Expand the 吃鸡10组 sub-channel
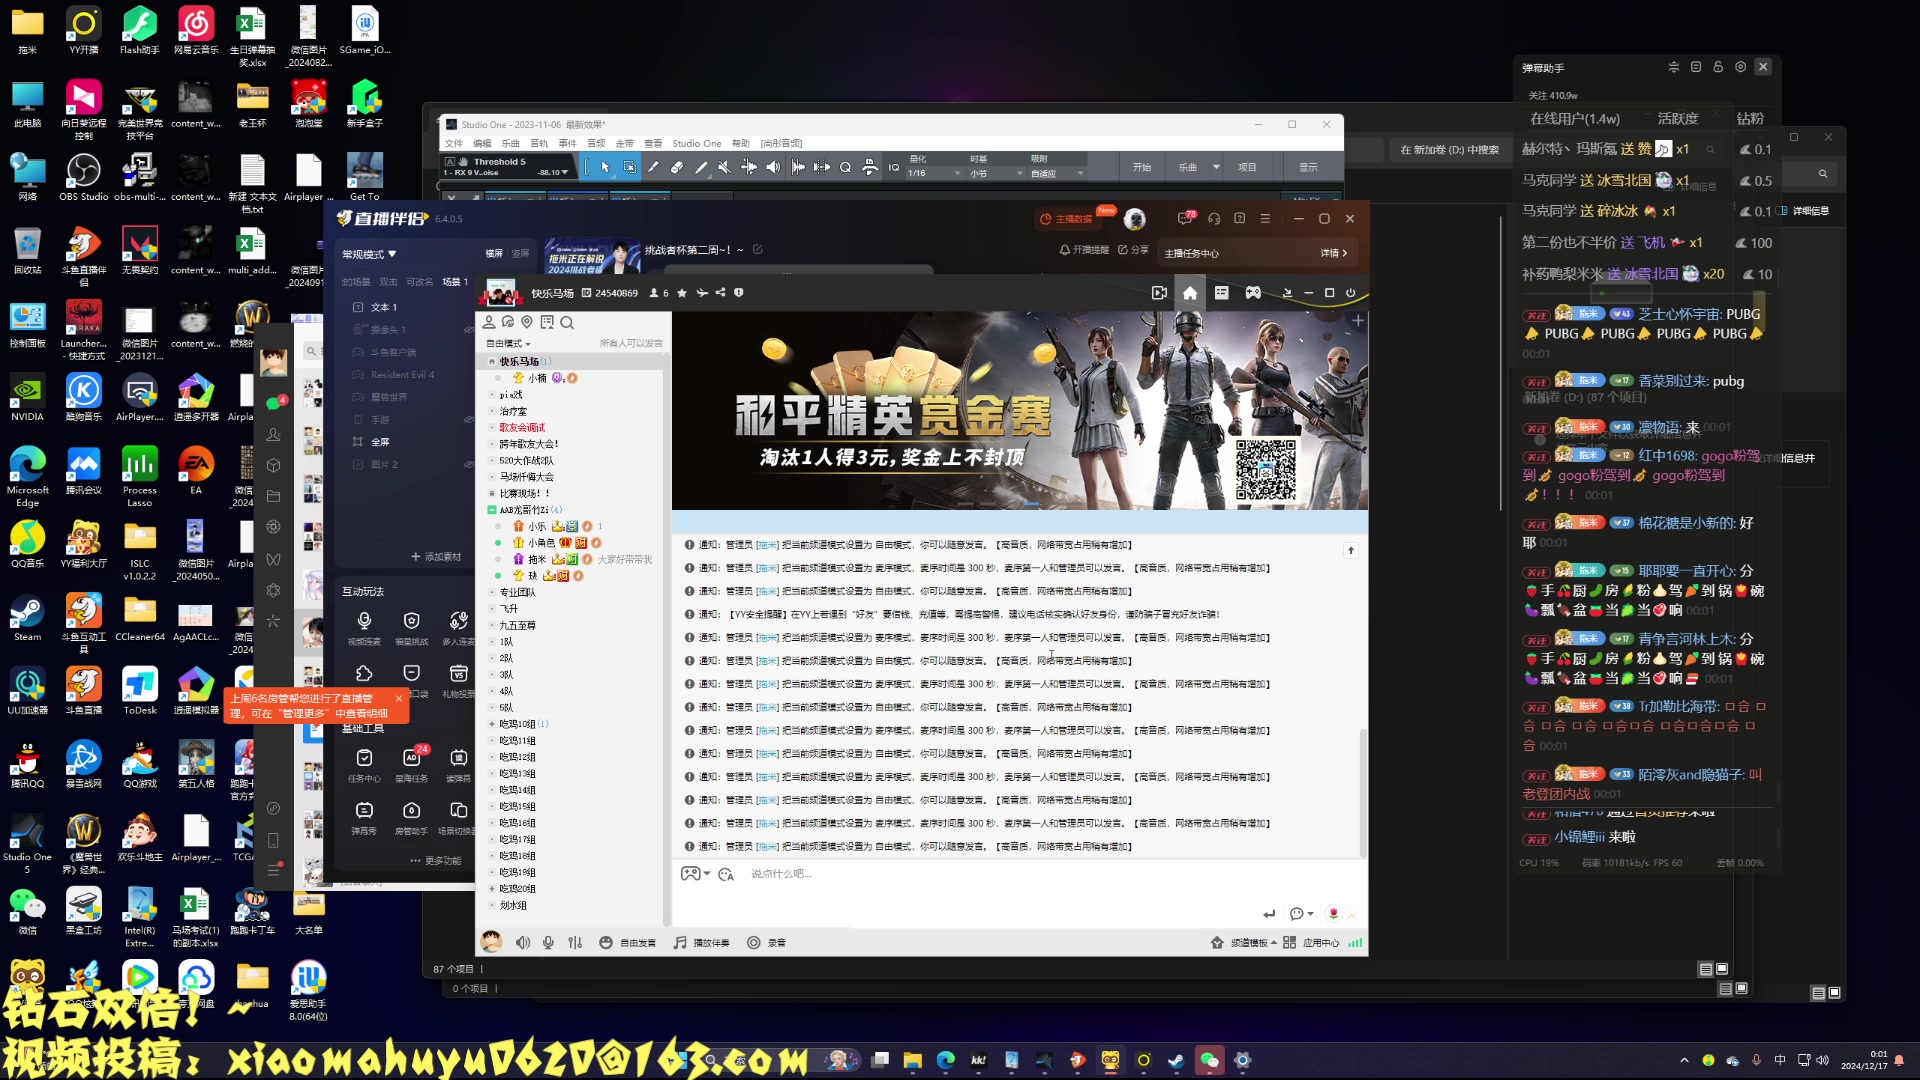The width and height of the screenshot is (1920, 1080). click(492, 724)
